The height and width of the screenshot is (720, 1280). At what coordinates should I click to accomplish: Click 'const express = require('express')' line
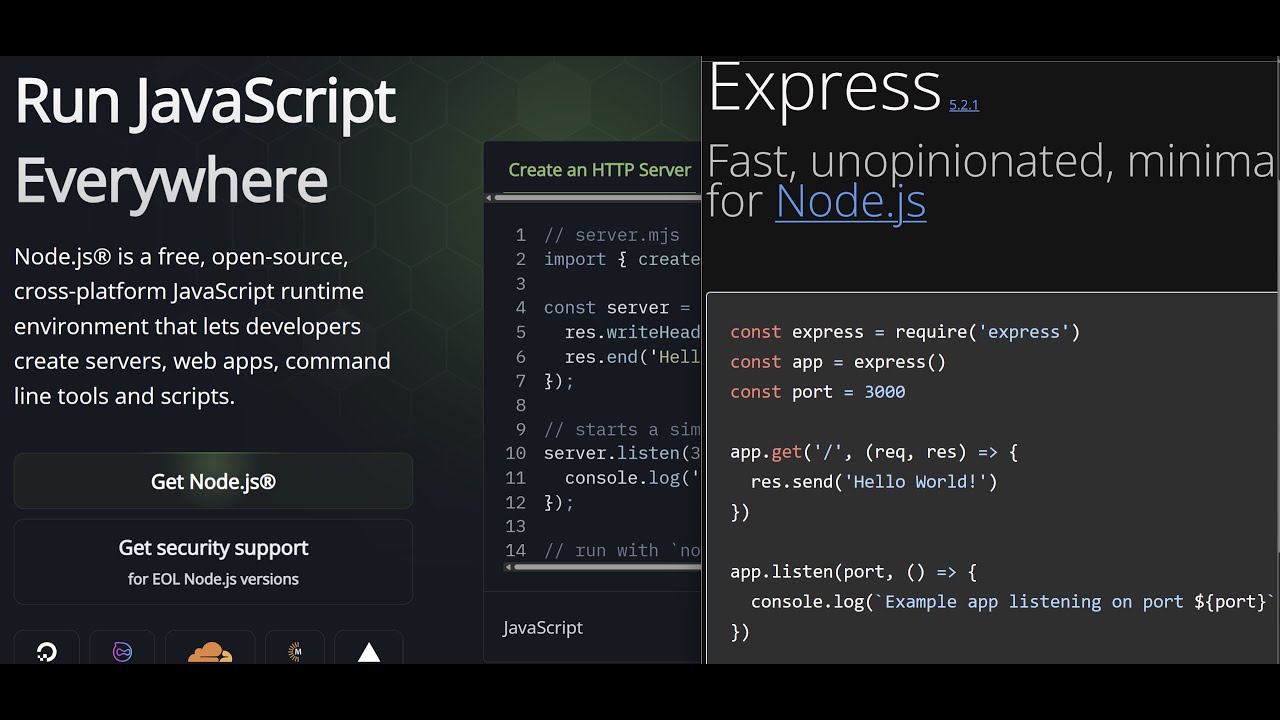click(905, 332)
